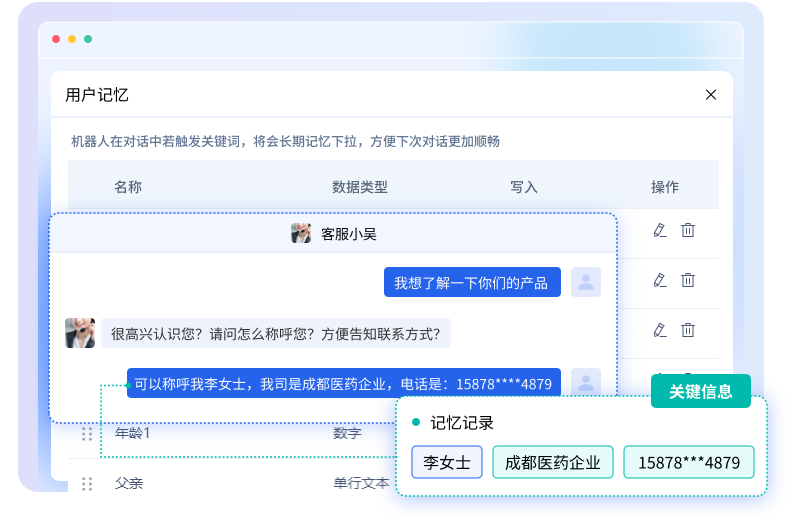The height and width of the screenshot is (520, 805).
Task: Click the trash icon level with 客服小吴 header
Action: point(688,230)
